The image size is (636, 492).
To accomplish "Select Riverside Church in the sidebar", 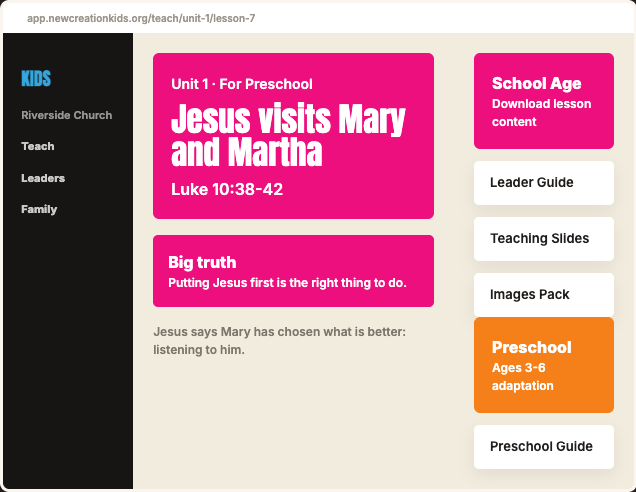I will (x=67, y=115).
